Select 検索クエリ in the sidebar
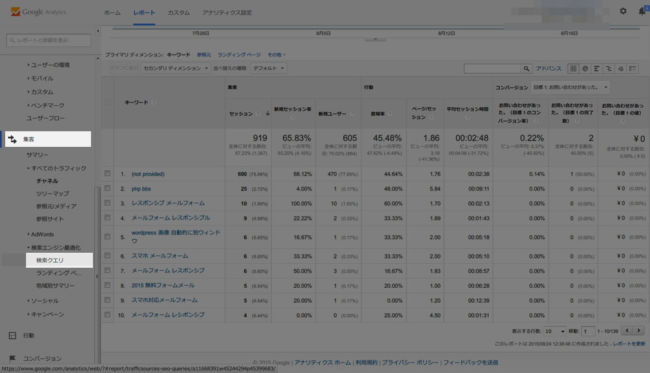Viewport: 650px width, 373px height. tap(59, 260)
